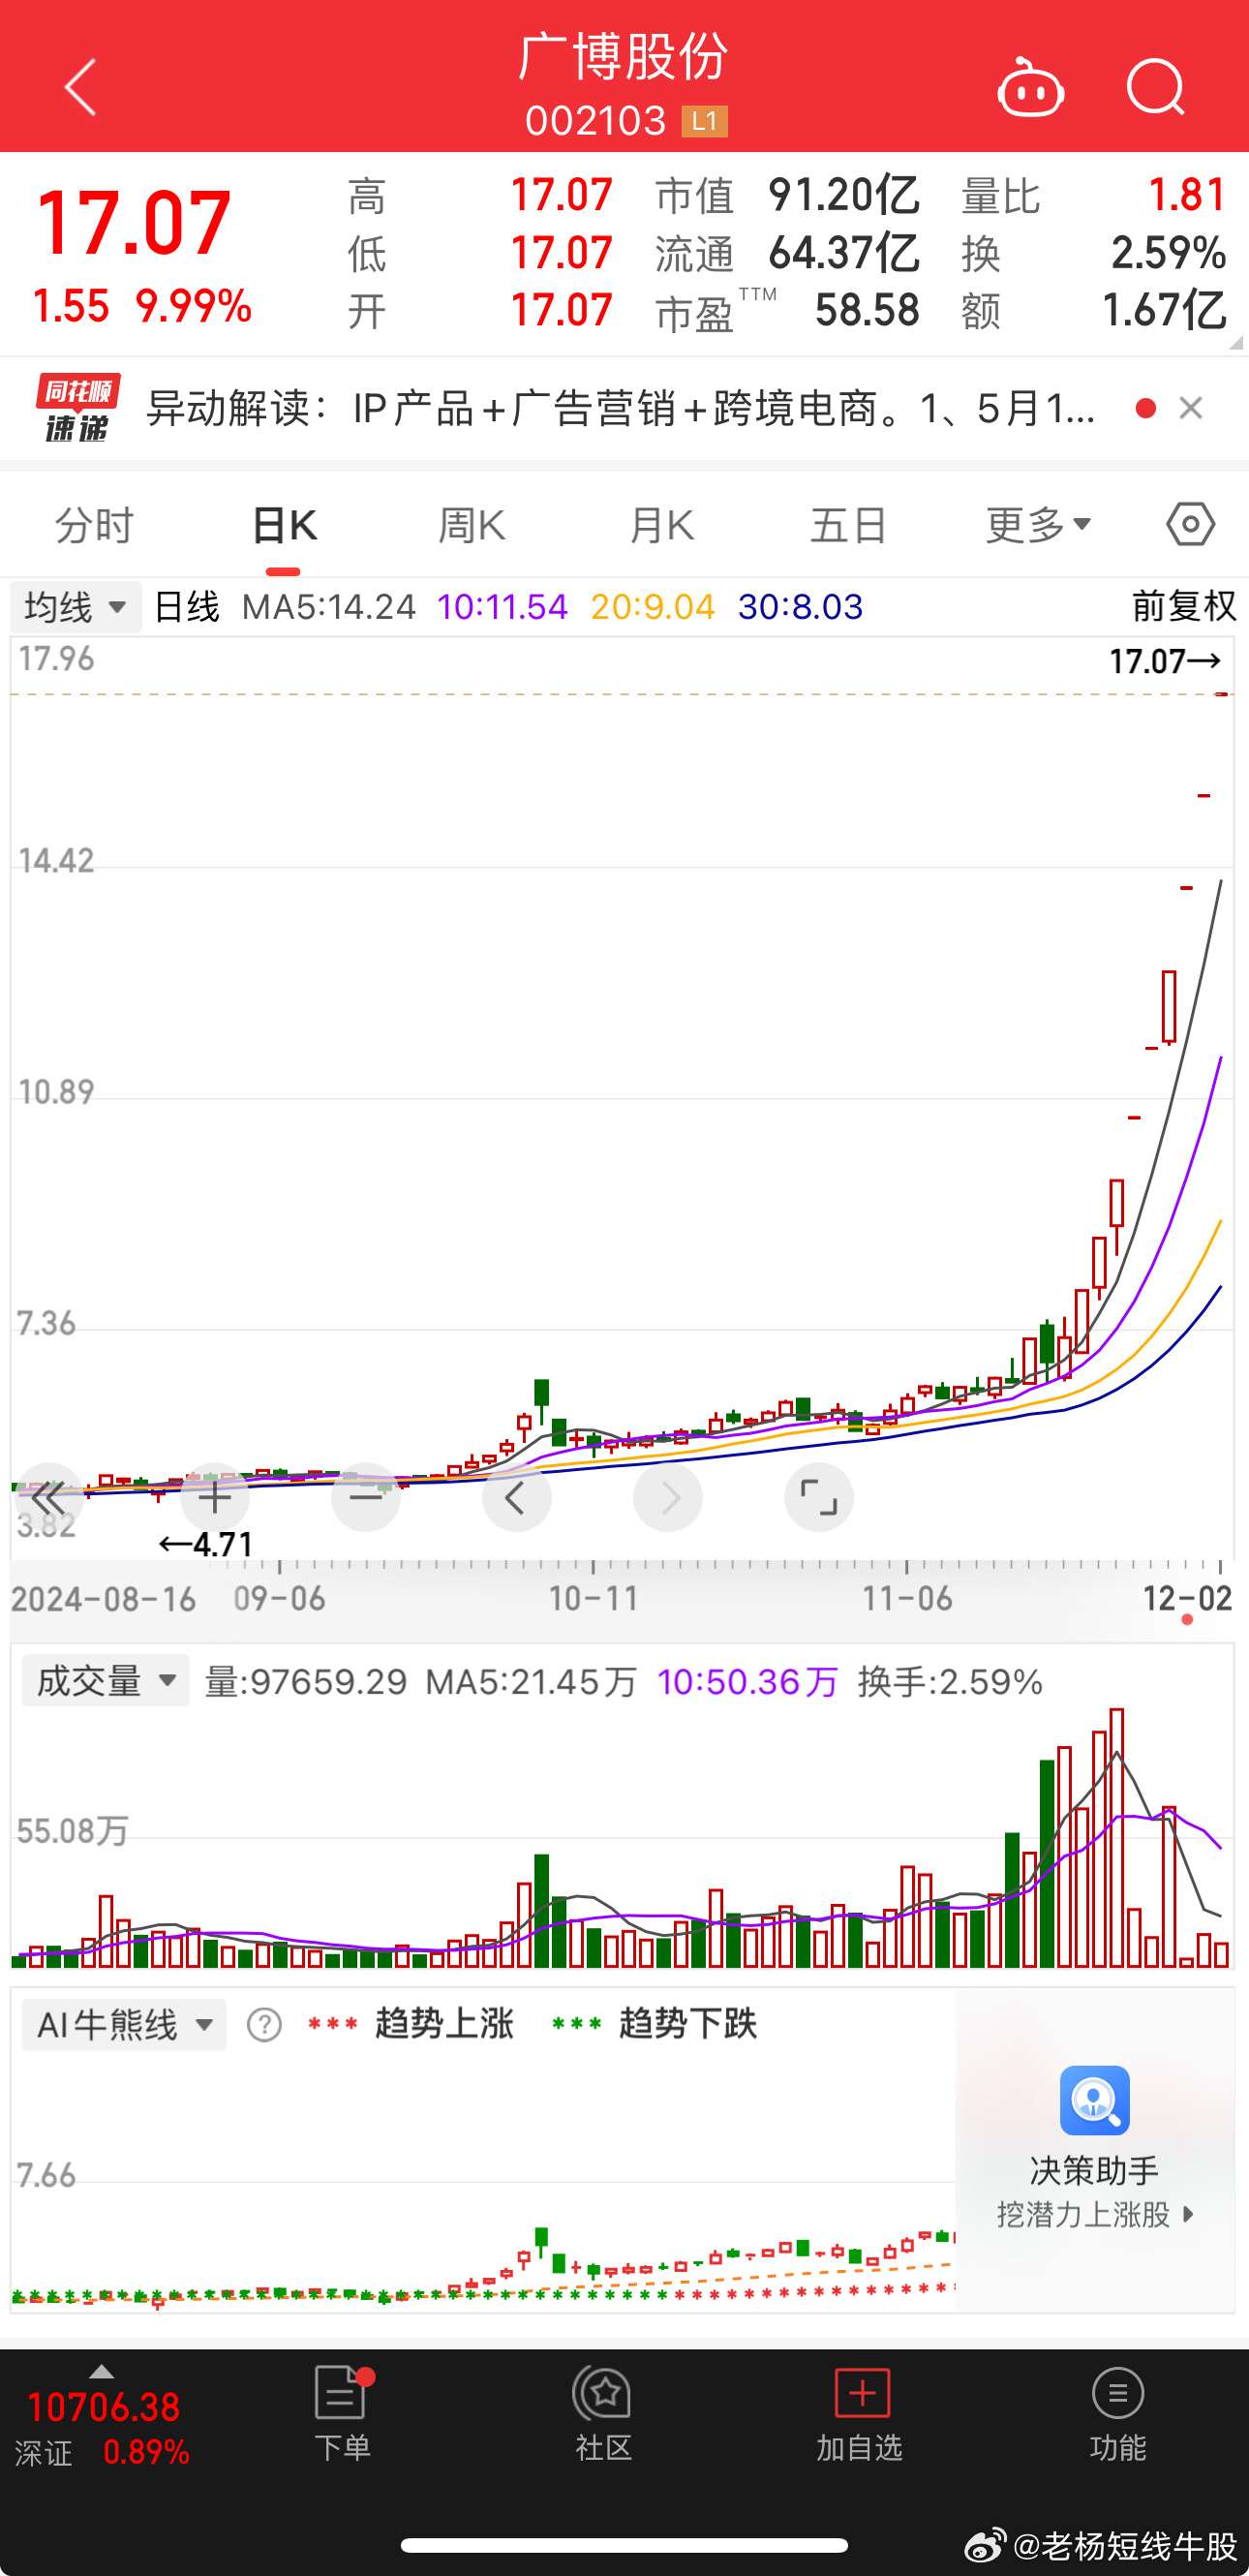The height and width of the screenshot is (2576, 1249).
Task: Open AI牛熊线 help question mark
Action: point(264,2025)
